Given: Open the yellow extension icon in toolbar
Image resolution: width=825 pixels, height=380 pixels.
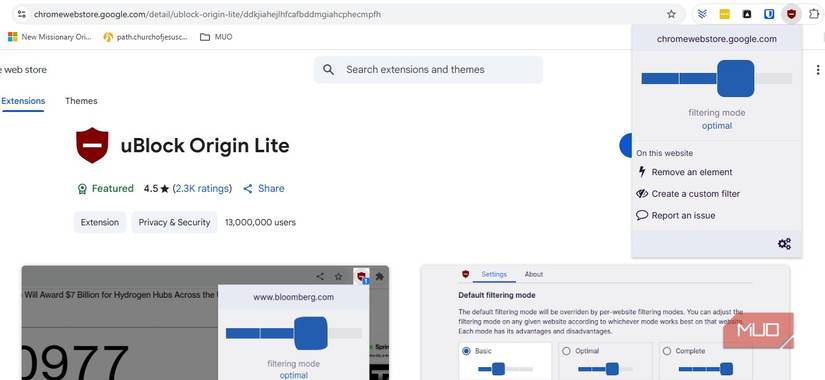Looking at the screenshot, I should 725,14.
